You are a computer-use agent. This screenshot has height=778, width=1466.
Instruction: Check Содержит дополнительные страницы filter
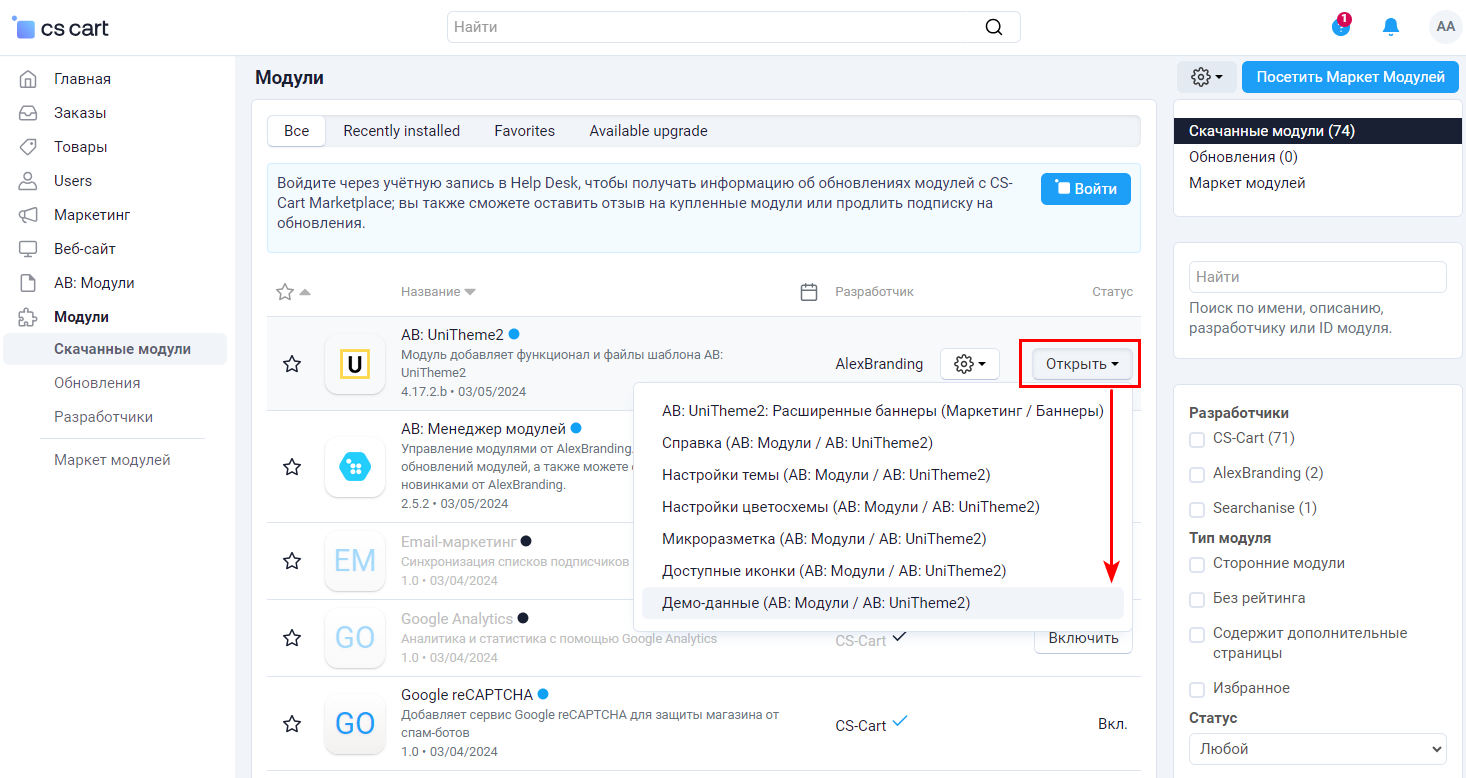[1197, 634]
